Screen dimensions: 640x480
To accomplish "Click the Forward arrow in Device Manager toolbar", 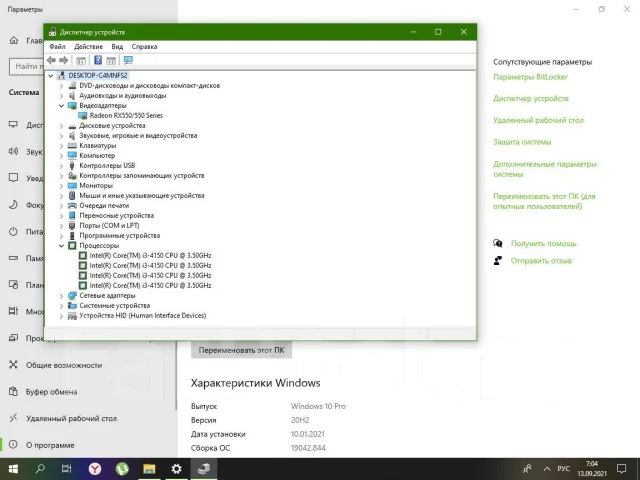I will (64, 60).
